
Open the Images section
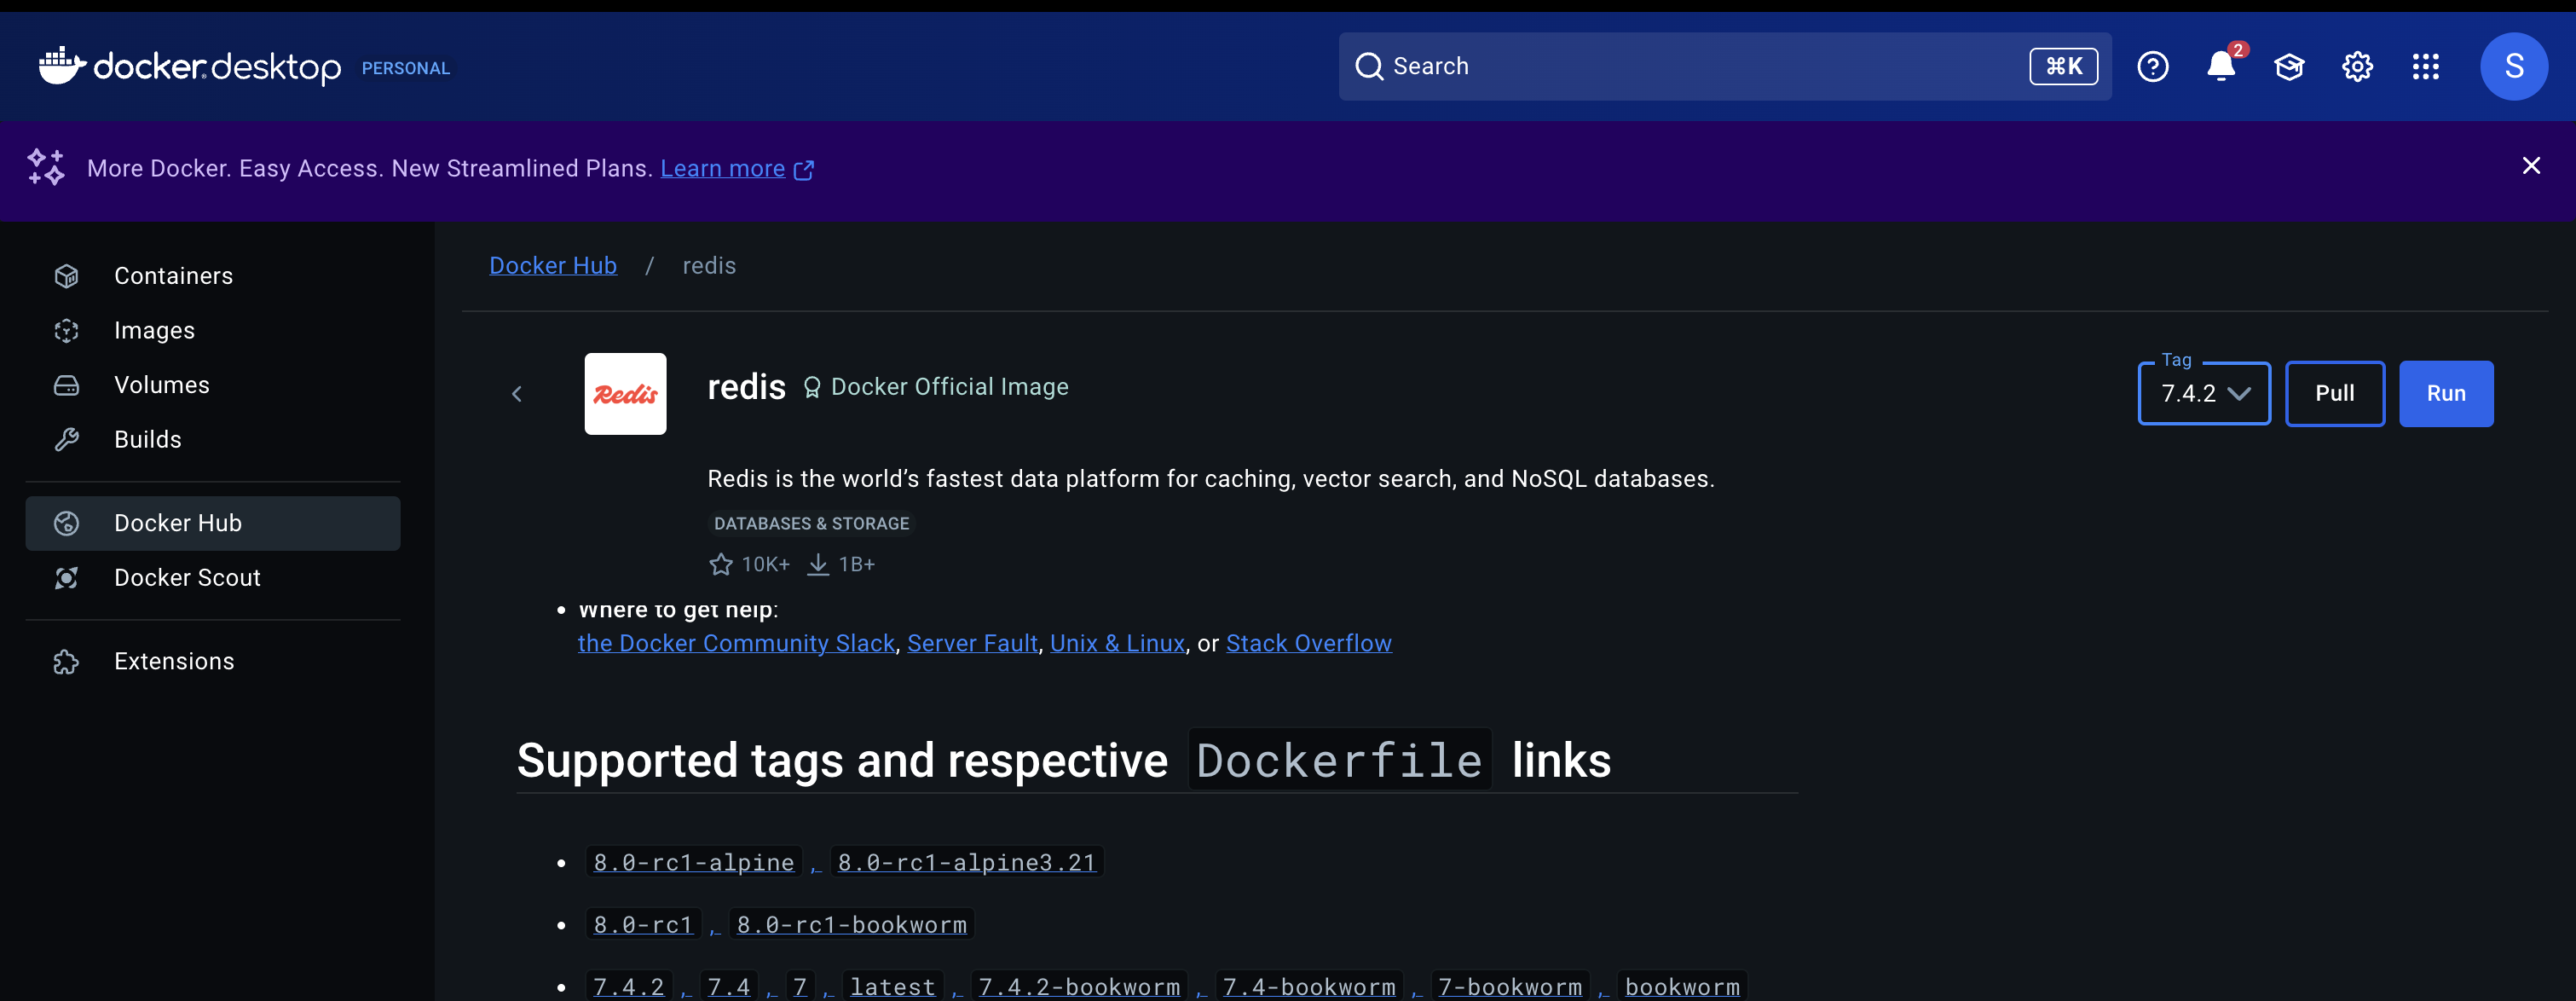click(154, 331)
